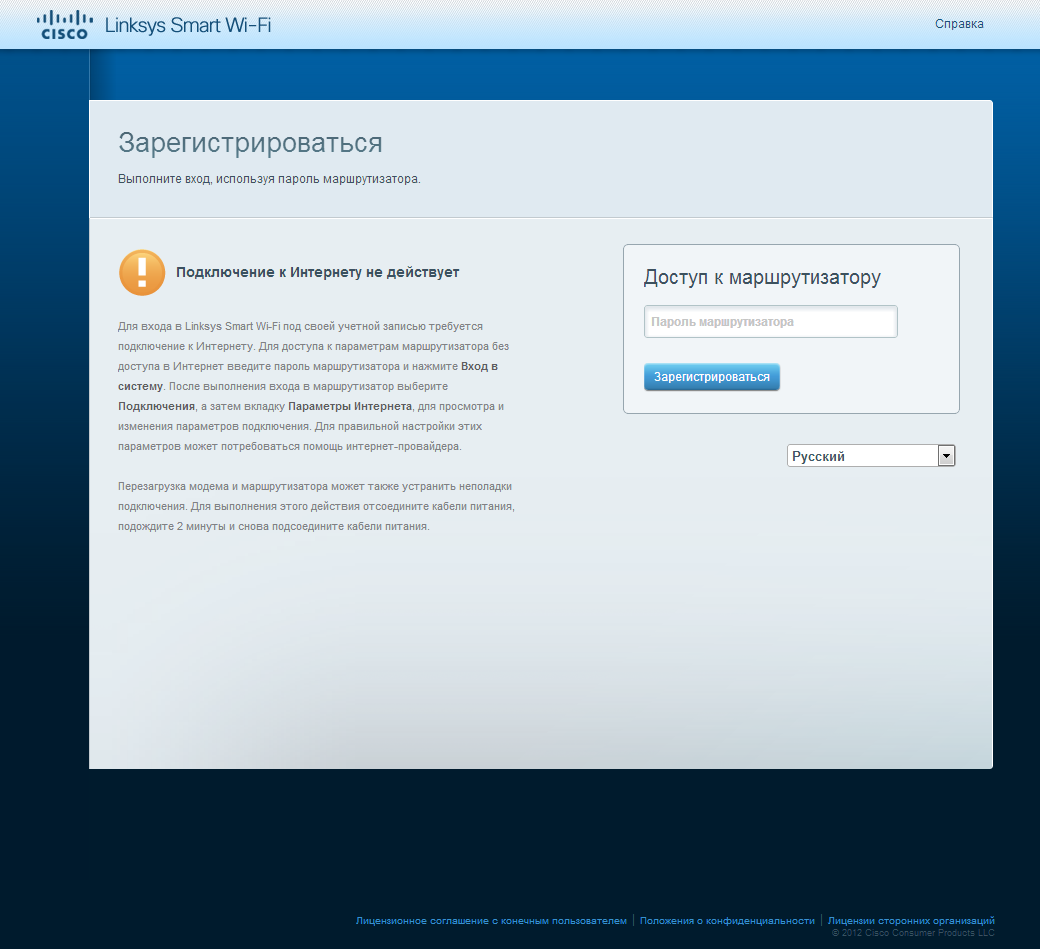Click the Выполните вход, используя пароль маршрутизатора text
The height and width of the screenshot is (949, 1040).
[x=269, y=179]
